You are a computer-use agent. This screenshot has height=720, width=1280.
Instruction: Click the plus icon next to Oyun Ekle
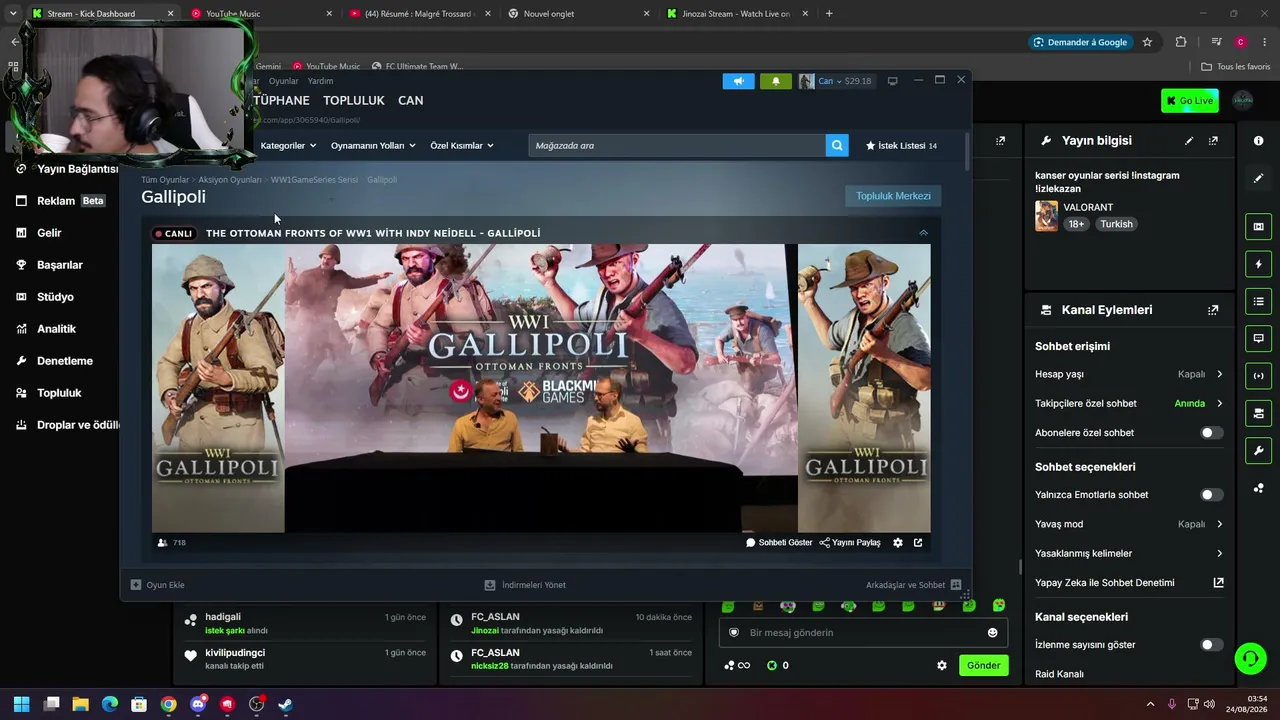click(x=136, y=585)
